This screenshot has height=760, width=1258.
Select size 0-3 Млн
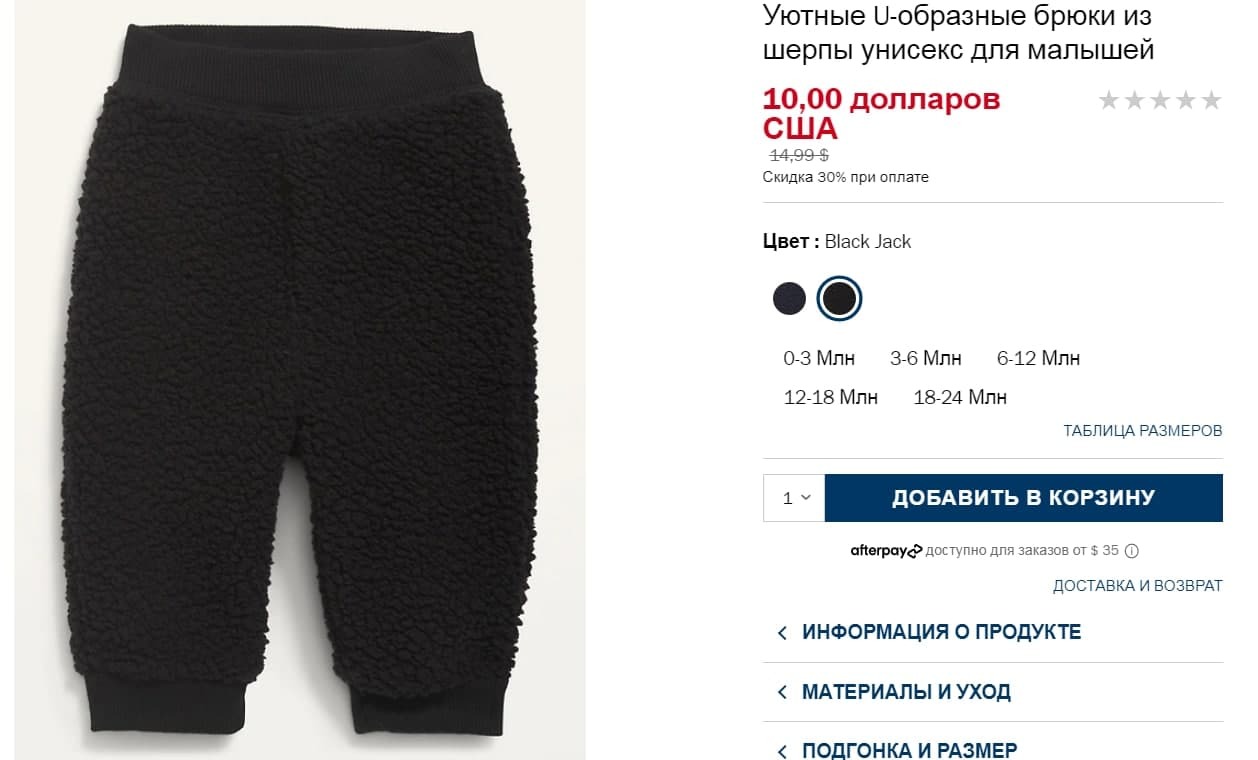[819, 358]
